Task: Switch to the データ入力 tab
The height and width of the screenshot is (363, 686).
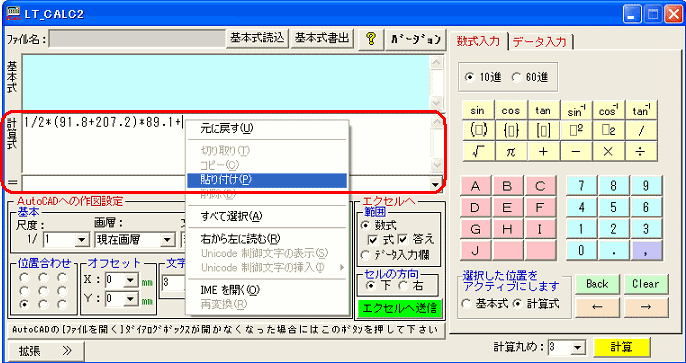Action: click(539, 42)
